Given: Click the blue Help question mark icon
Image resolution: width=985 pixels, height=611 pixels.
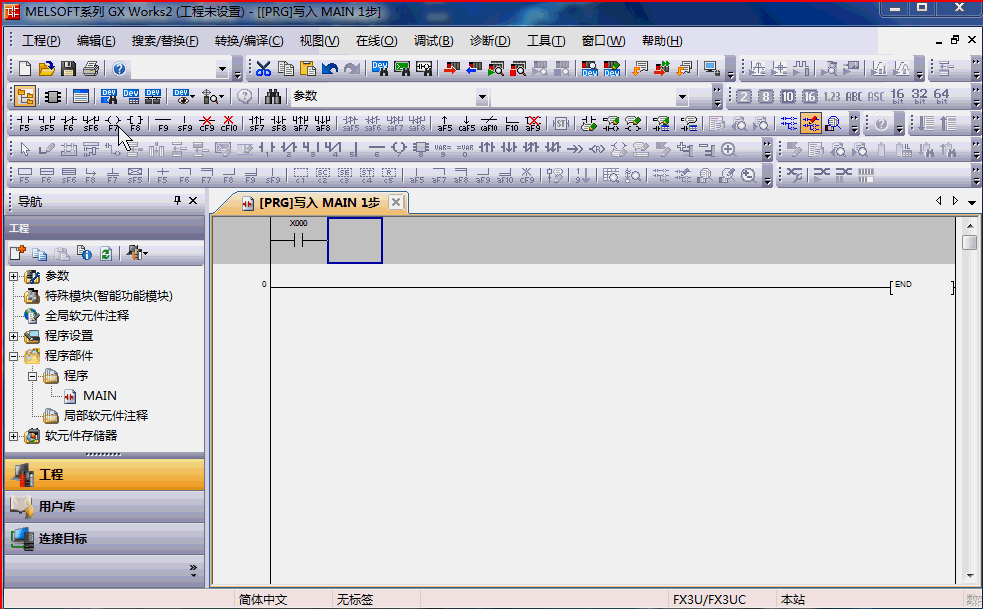Looking at the screenshot, I should click(x=119, y=68).
